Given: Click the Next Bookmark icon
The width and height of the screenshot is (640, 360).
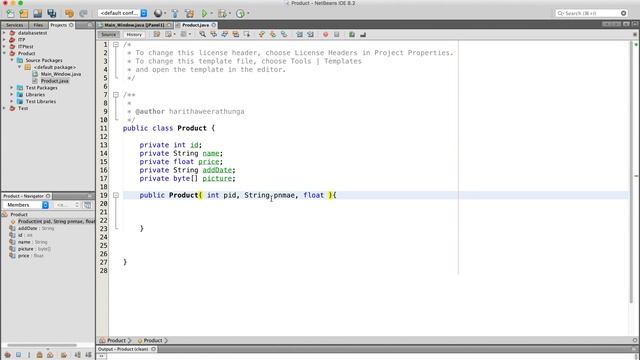Looking at the screenshot, I should (x=273, y=35).
